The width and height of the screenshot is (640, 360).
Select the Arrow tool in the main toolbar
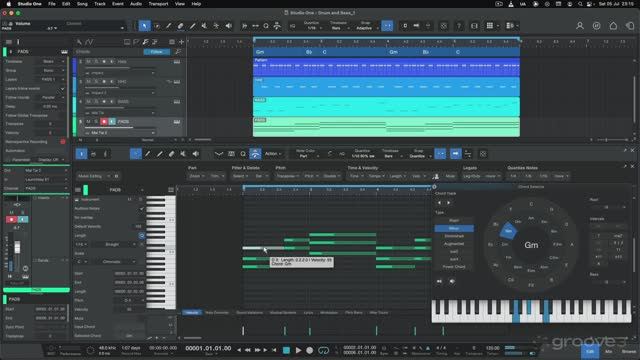(144, 26)
